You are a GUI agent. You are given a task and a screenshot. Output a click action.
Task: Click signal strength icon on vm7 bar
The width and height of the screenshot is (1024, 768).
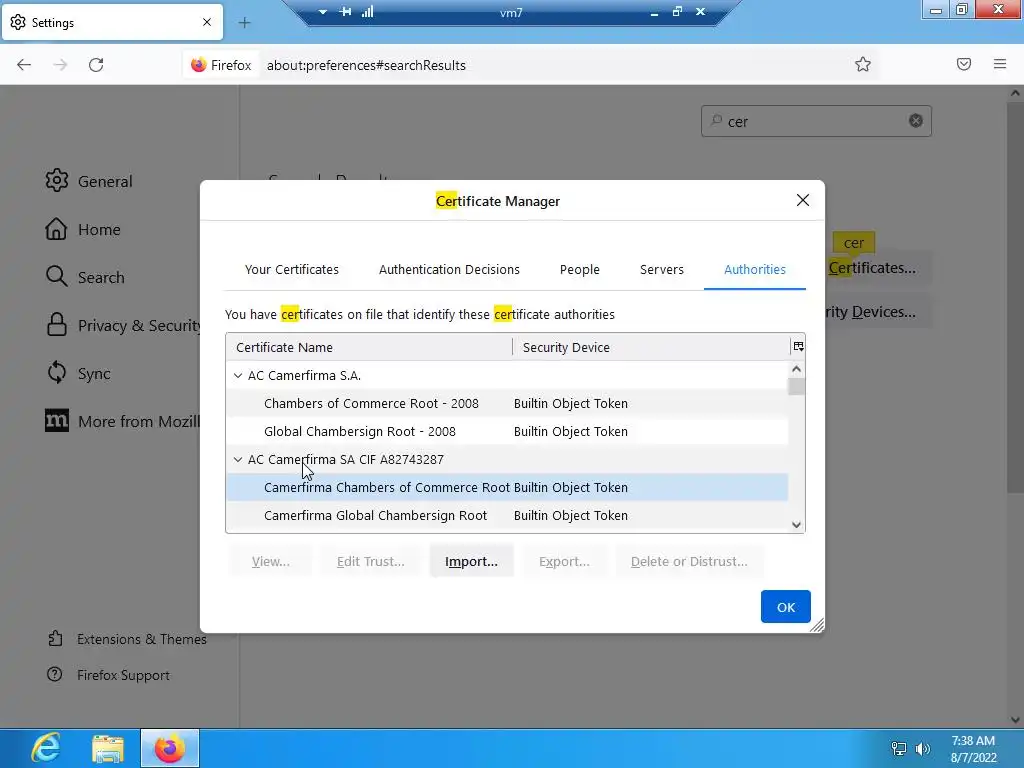click(x=368, y=12)
